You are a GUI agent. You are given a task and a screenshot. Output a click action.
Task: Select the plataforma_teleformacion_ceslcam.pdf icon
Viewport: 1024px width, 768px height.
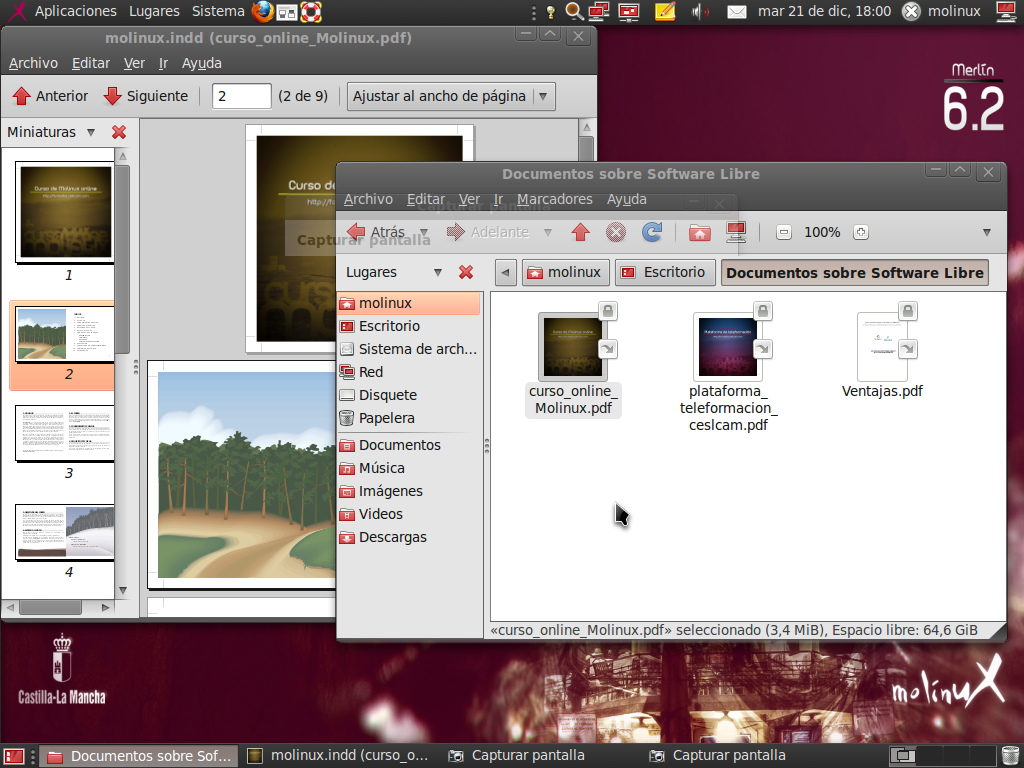pyautogui.click(x=728, y=346)
